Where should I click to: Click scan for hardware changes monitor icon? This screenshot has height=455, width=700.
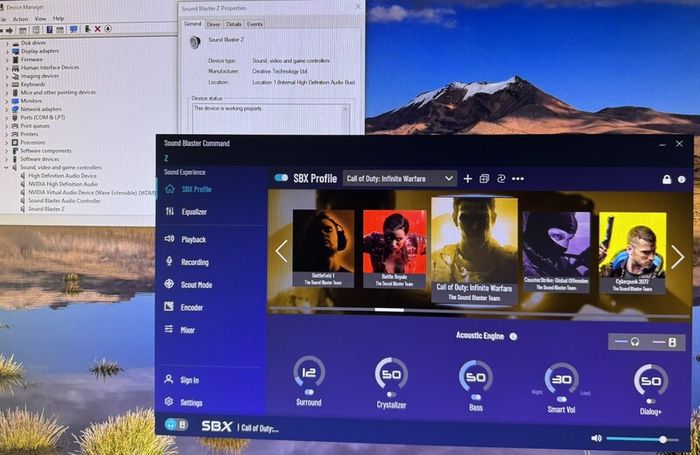[x=74, y=29]
